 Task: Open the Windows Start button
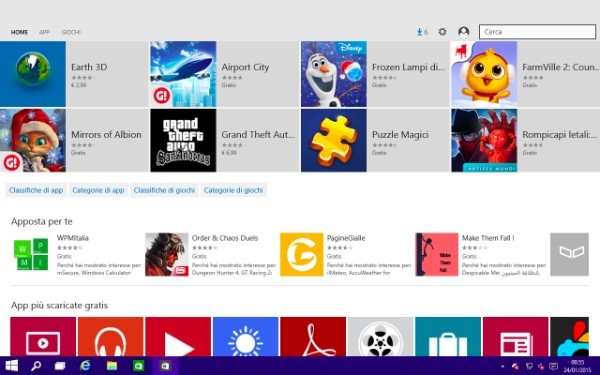pos(11,366)
